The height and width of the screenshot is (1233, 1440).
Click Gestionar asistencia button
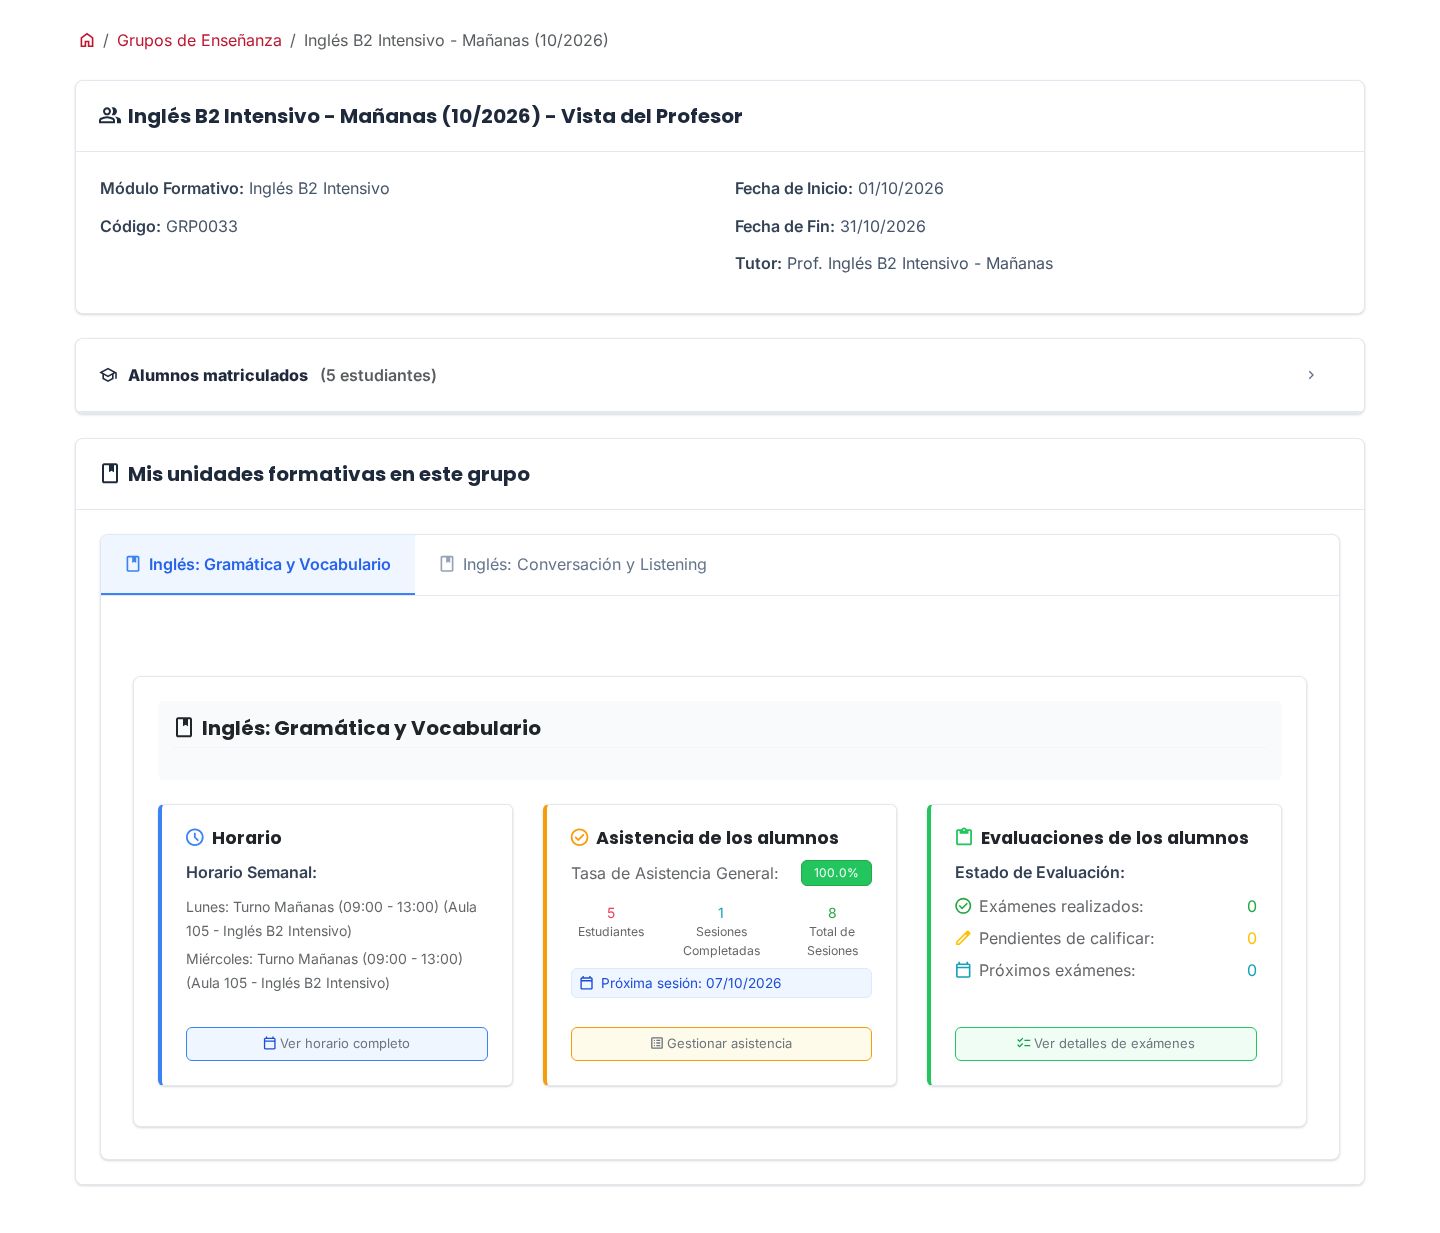coord(721,1044)
